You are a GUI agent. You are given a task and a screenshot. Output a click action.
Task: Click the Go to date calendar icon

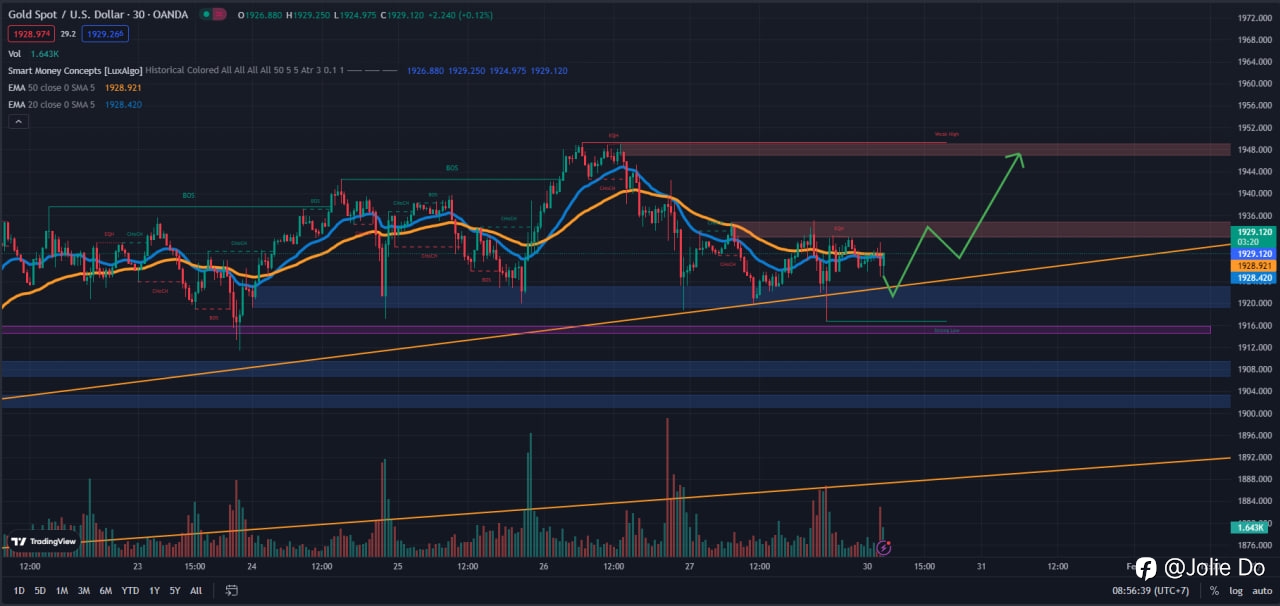(x=231, y=591)
